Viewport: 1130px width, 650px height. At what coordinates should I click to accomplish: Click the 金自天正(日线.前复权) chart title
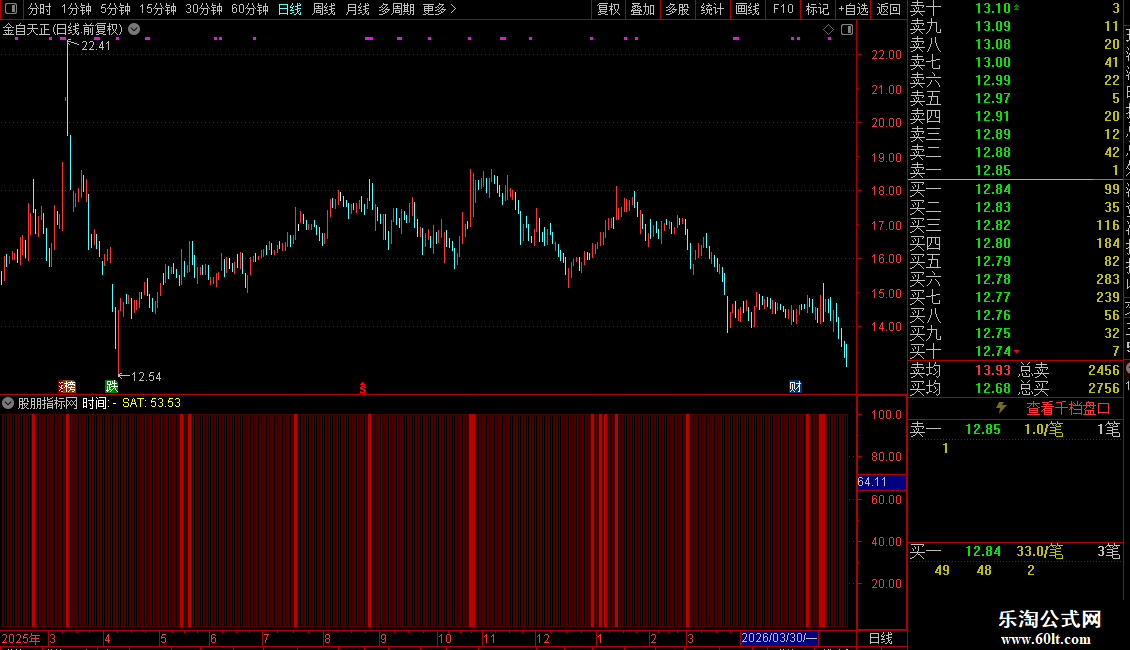point(63,30)
